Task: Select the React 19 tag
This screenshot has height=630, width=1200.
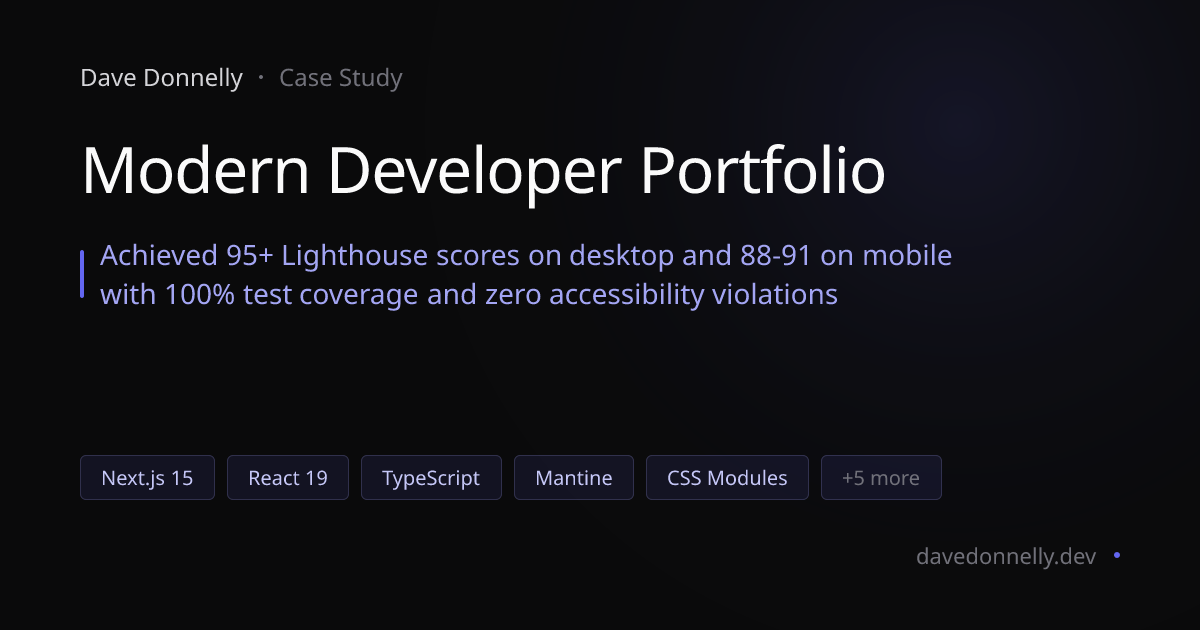Action: [288, 478]
